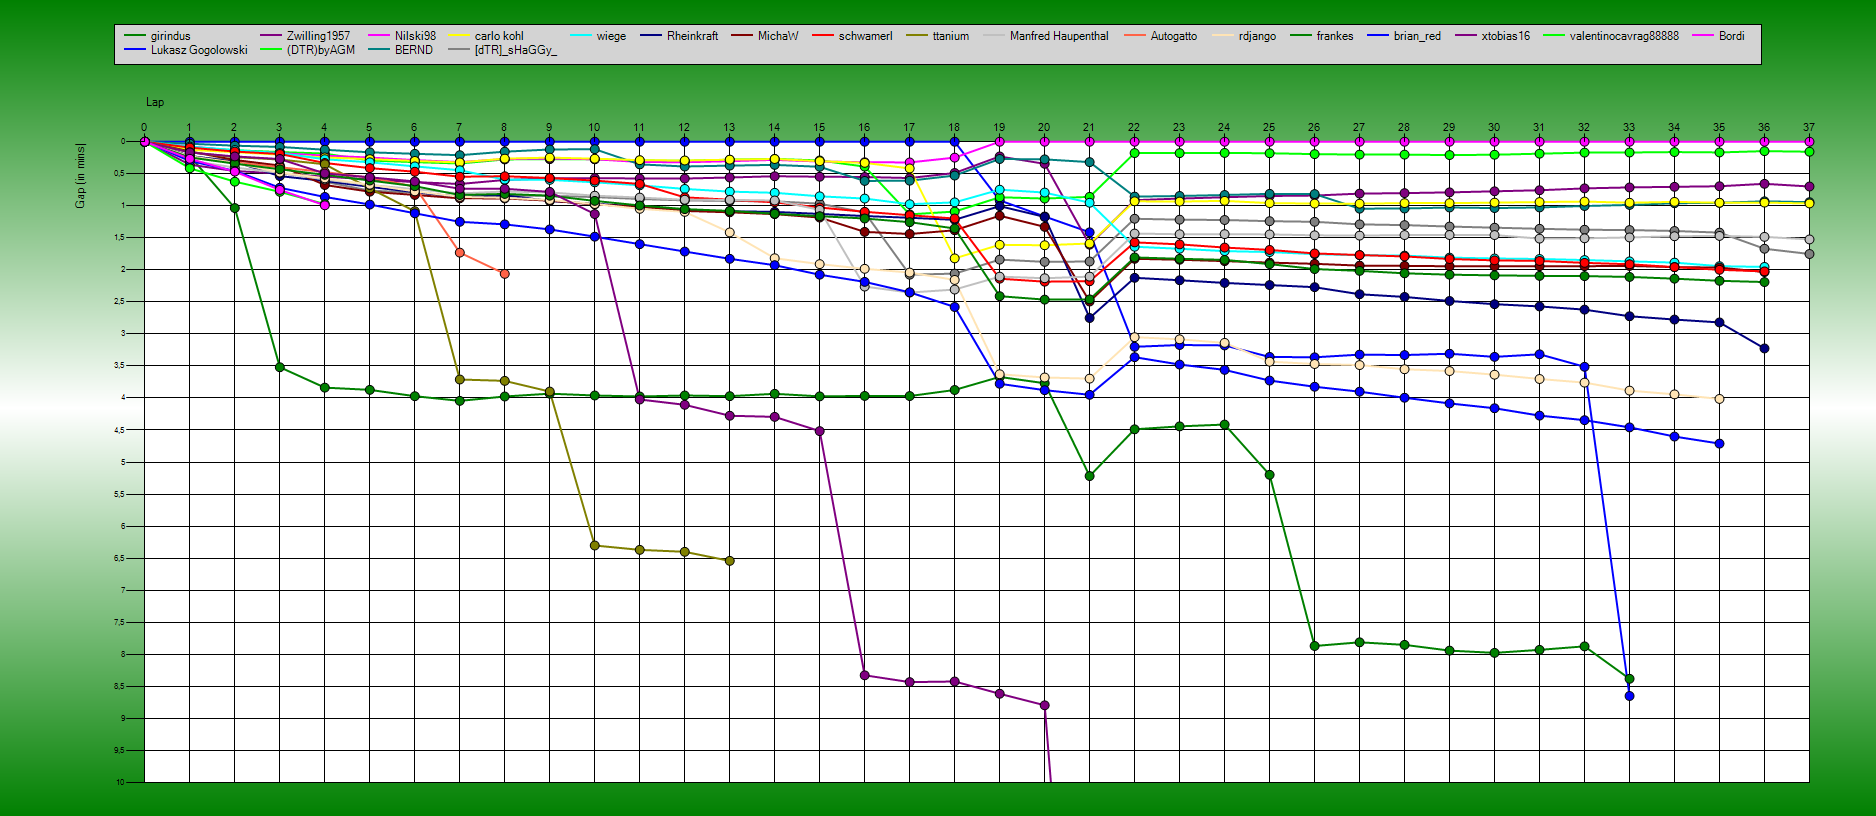The width and height of the screenshot is (1876, 816).
Task: Click the 8 minute gap axis label
Action: pos(123,654)
